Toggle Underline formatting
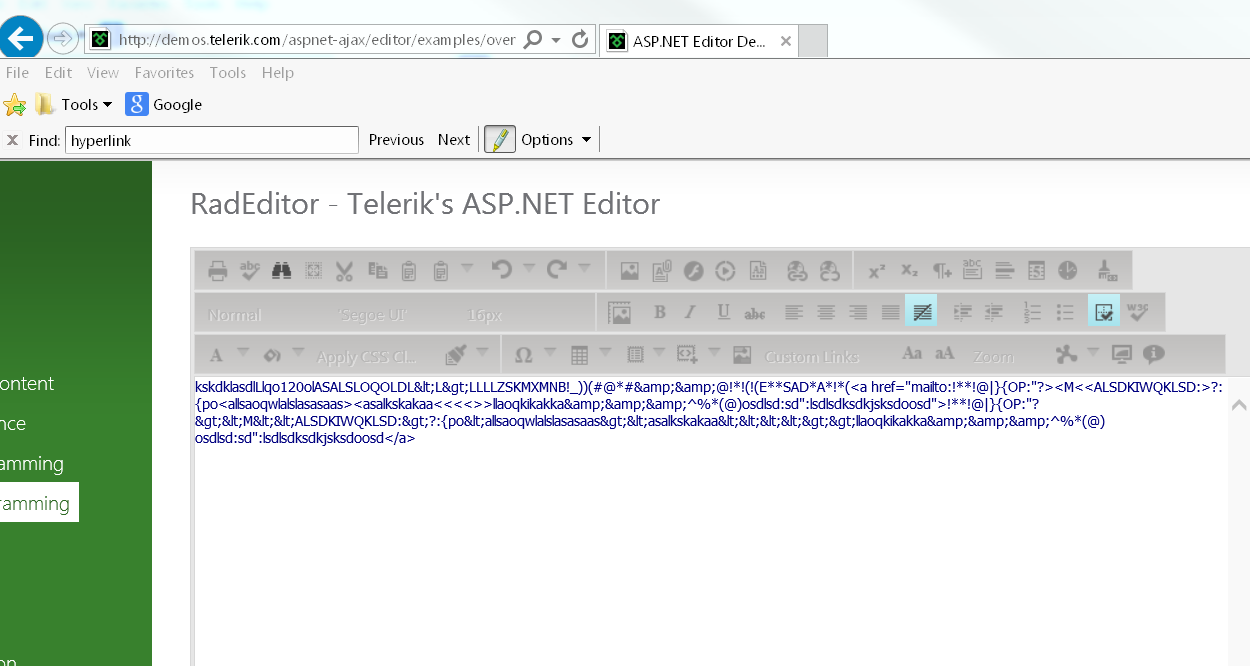The image size is (1250, 666). (x=723, y=313)
